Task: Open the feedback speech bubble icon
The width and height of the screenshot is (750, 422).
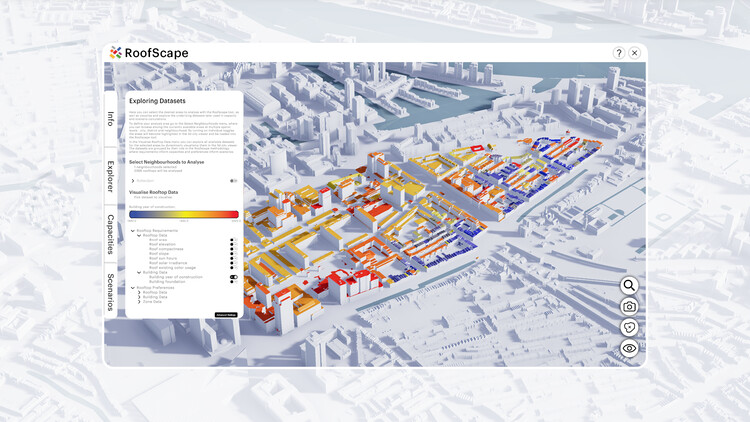Action: tap(630, 327)
